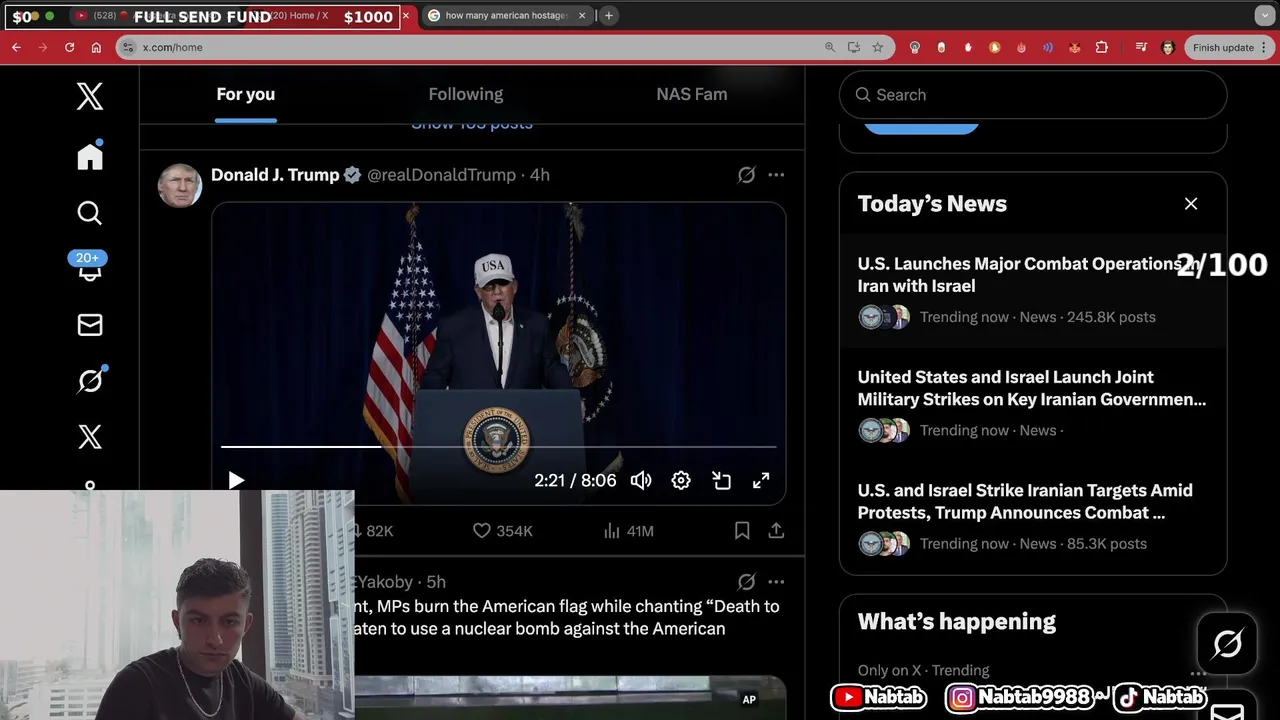
Task: Switch to the NAS Fam tab
Action: click(x=692, y=95)
